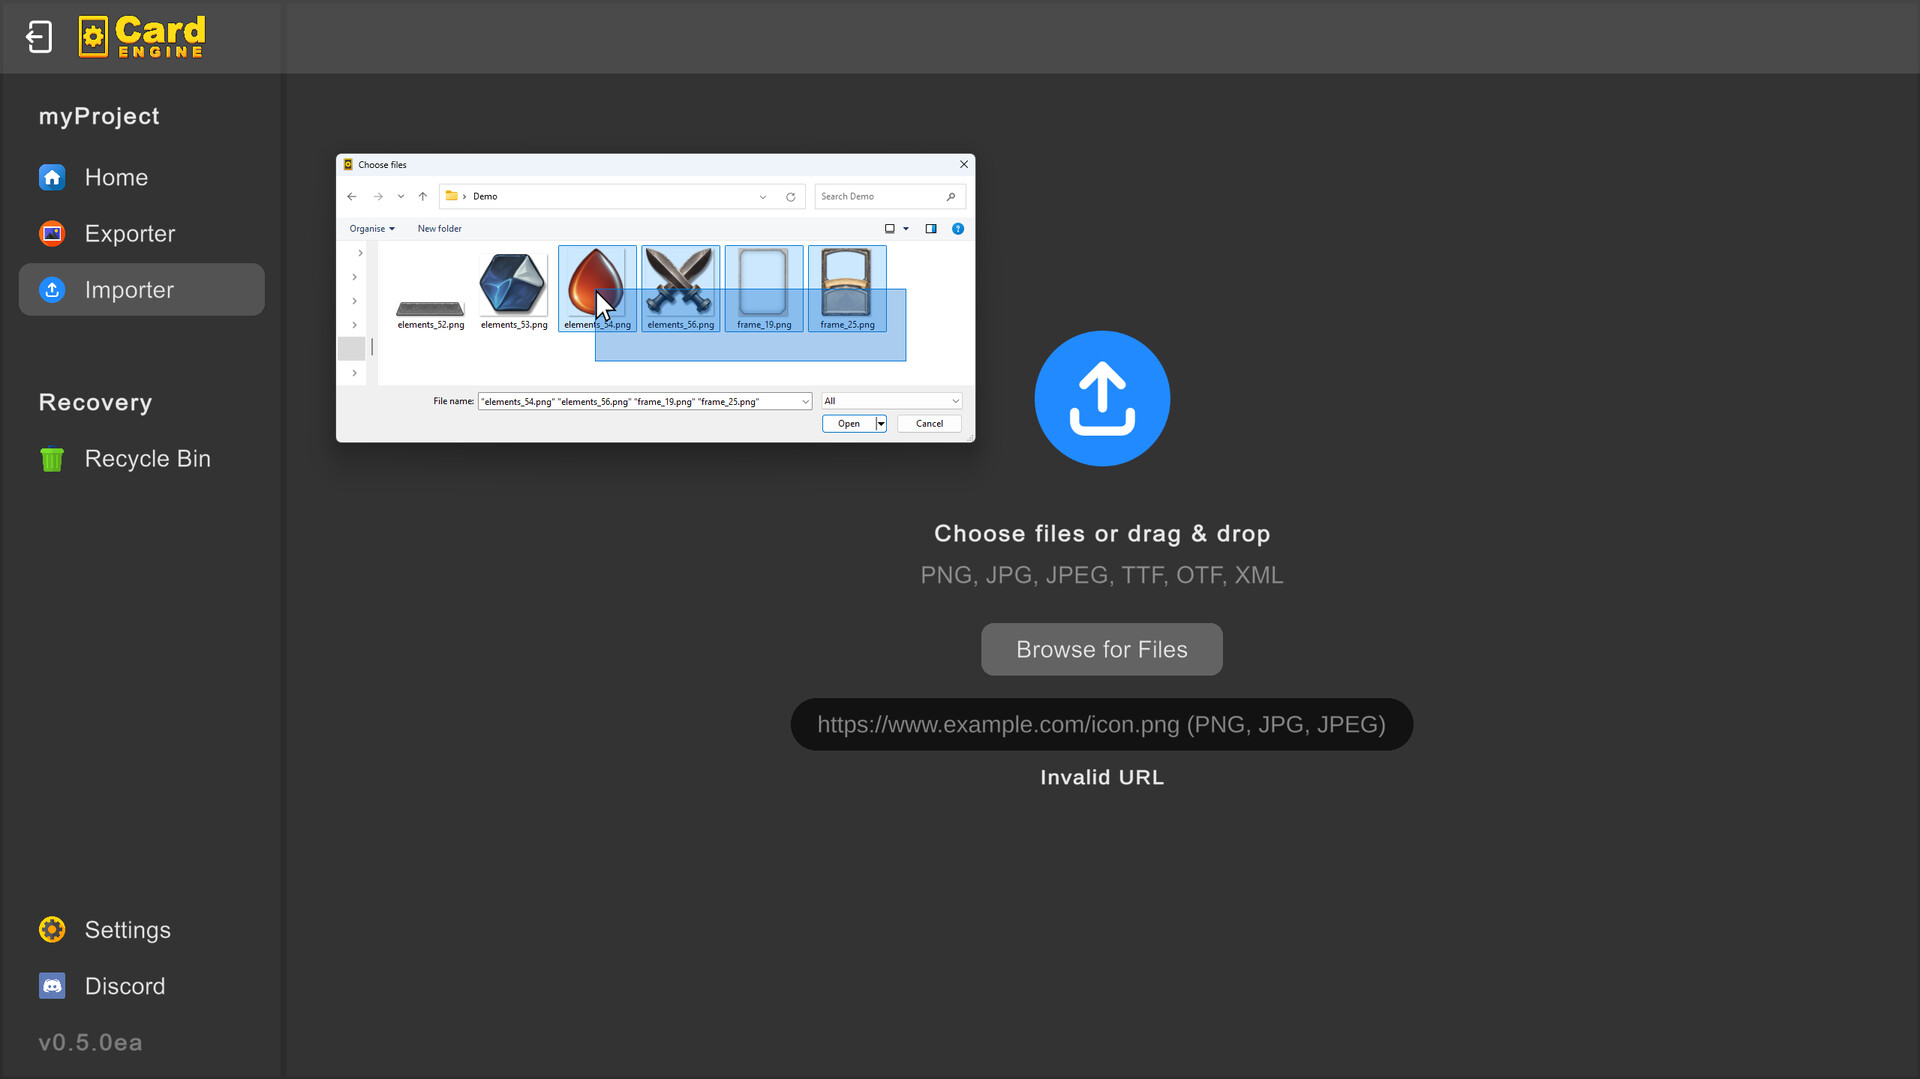Open the Recycle Bin
This screenshot has width=1920, height=1079.
[x=147, y=459]
